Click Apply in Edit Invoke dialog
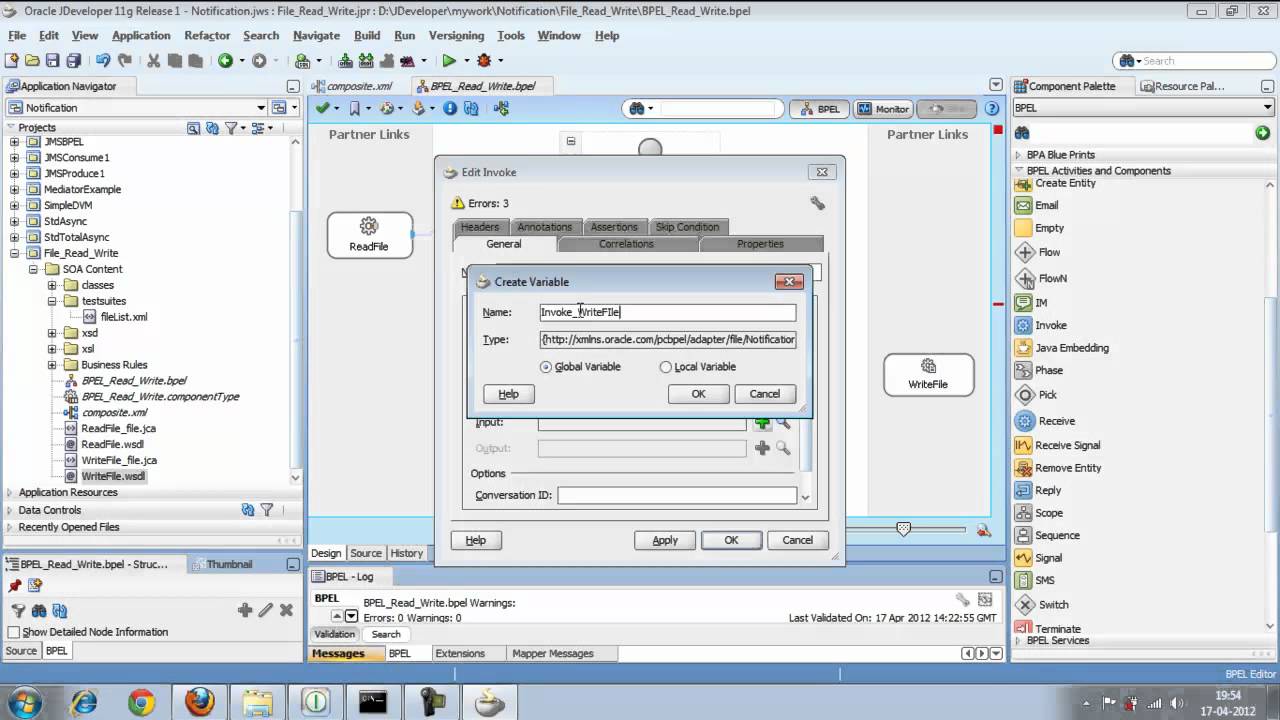 click(665, 540)
